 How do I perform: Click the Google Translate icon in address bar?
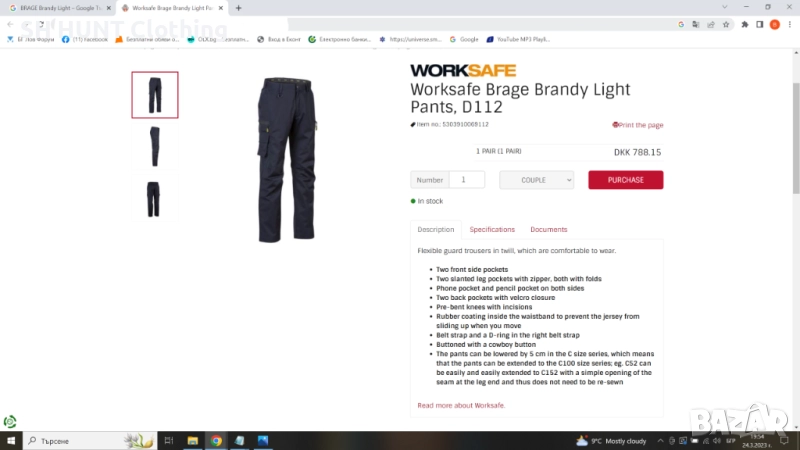click(x=695, y=24)
